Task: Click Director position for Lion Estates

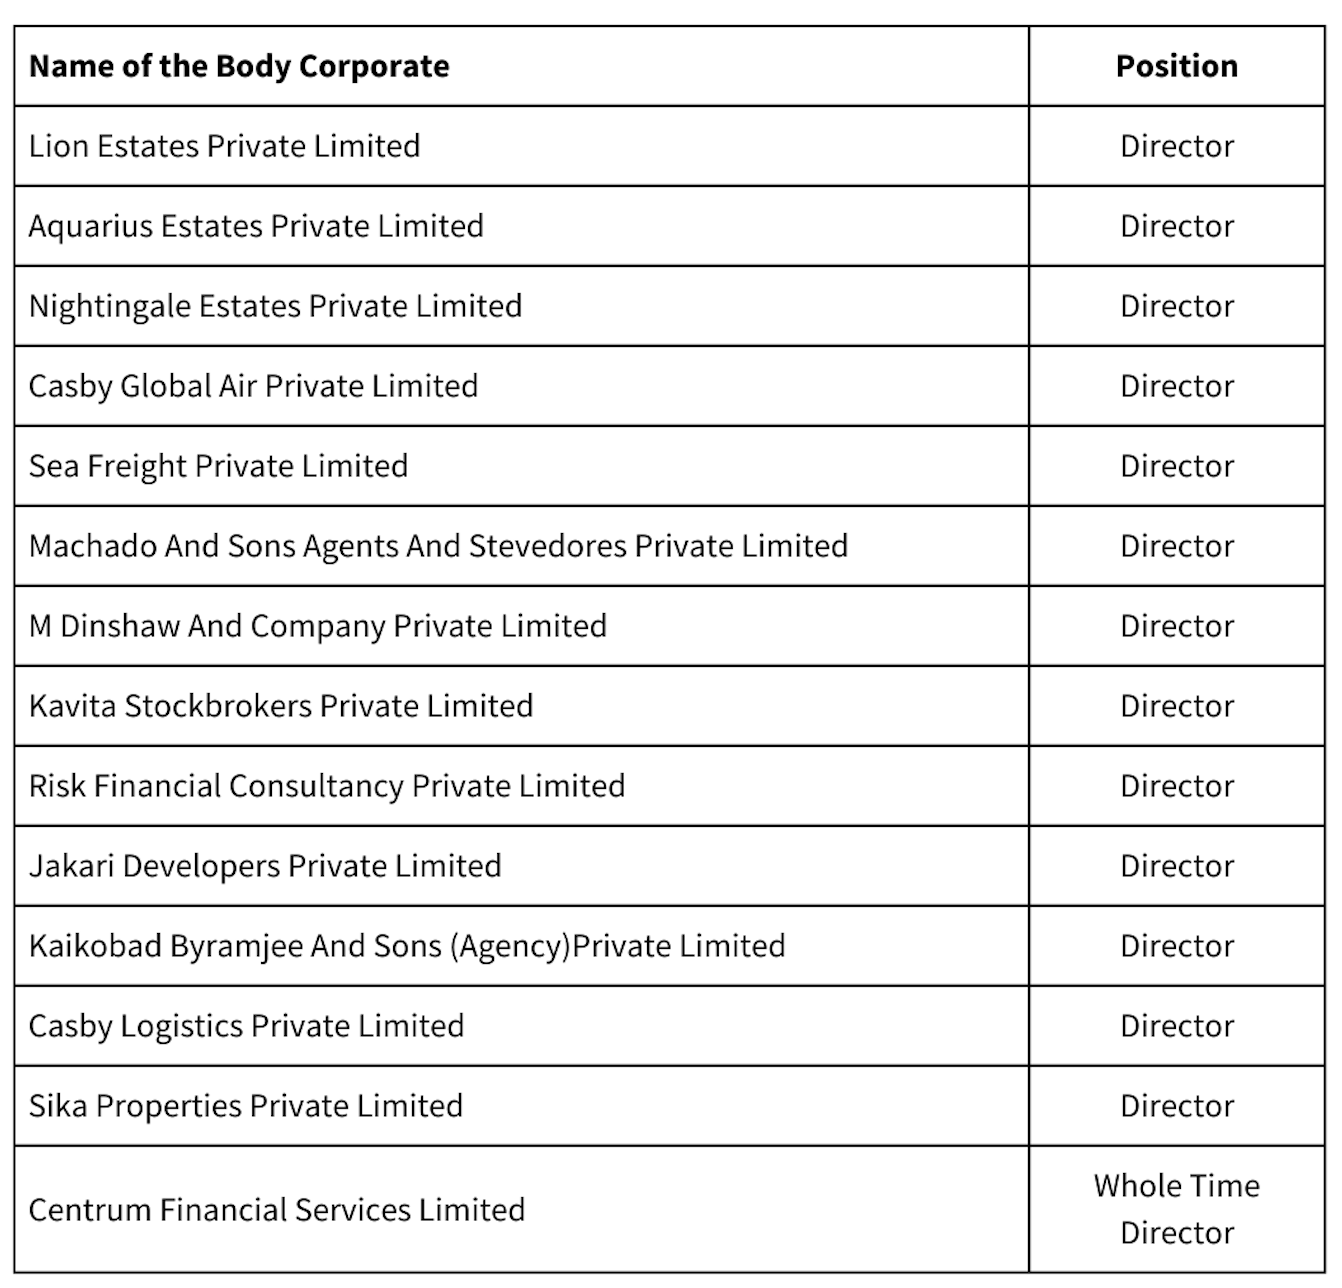Action: [x=1176, y=146]
